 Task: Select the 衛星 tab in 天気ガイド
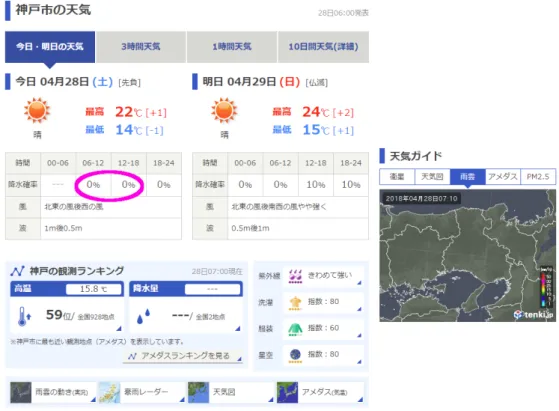tap(397, 177)
